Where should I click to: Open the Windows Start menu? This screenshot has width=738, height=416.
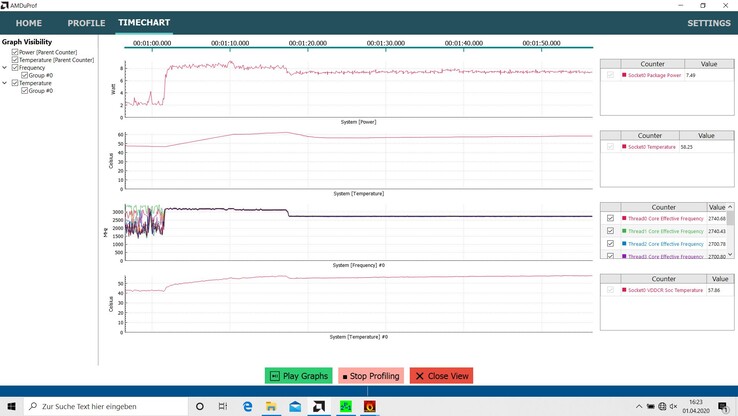11,406
